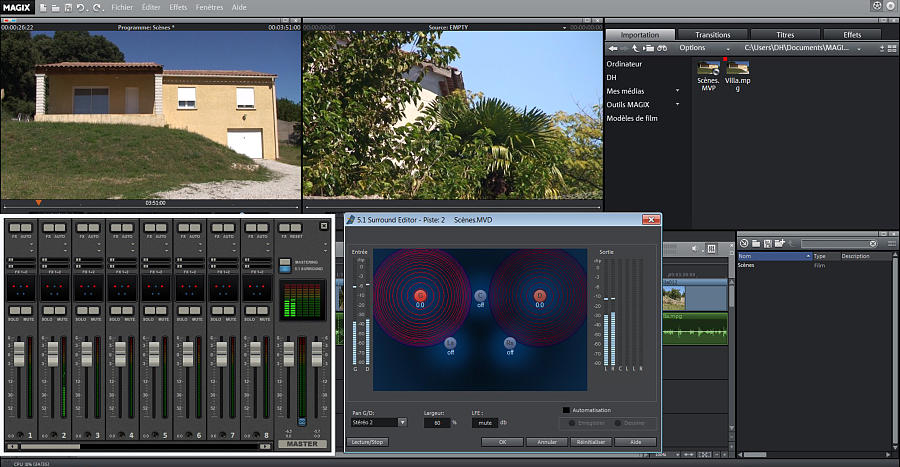Click Lecture/Stop in surround editor

(367, 442)
